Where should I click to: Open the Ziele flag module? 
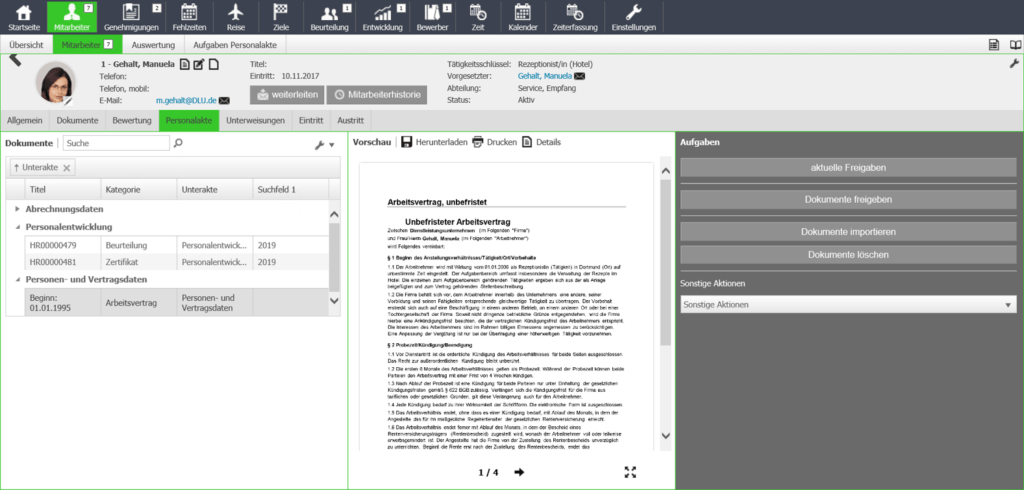tap(282, 17)
